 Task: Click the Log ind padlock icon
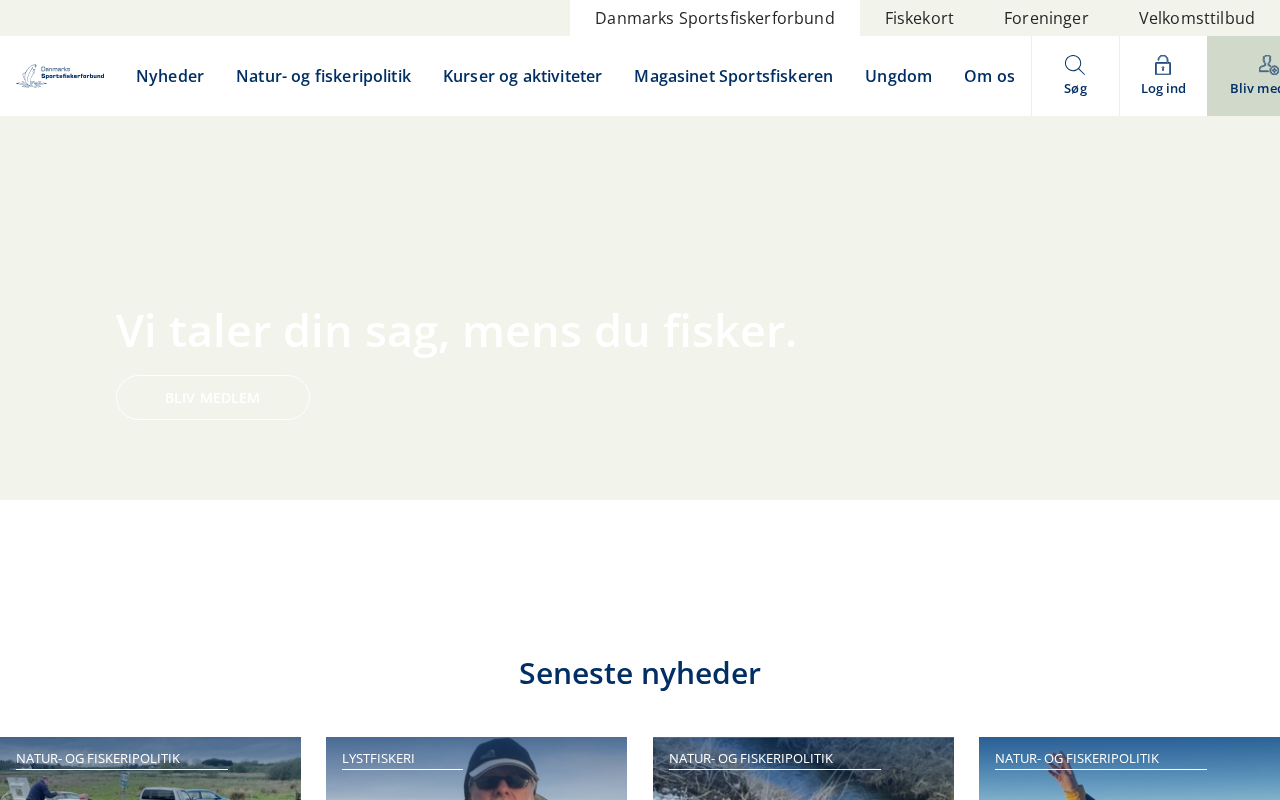tap(1163, 65)
